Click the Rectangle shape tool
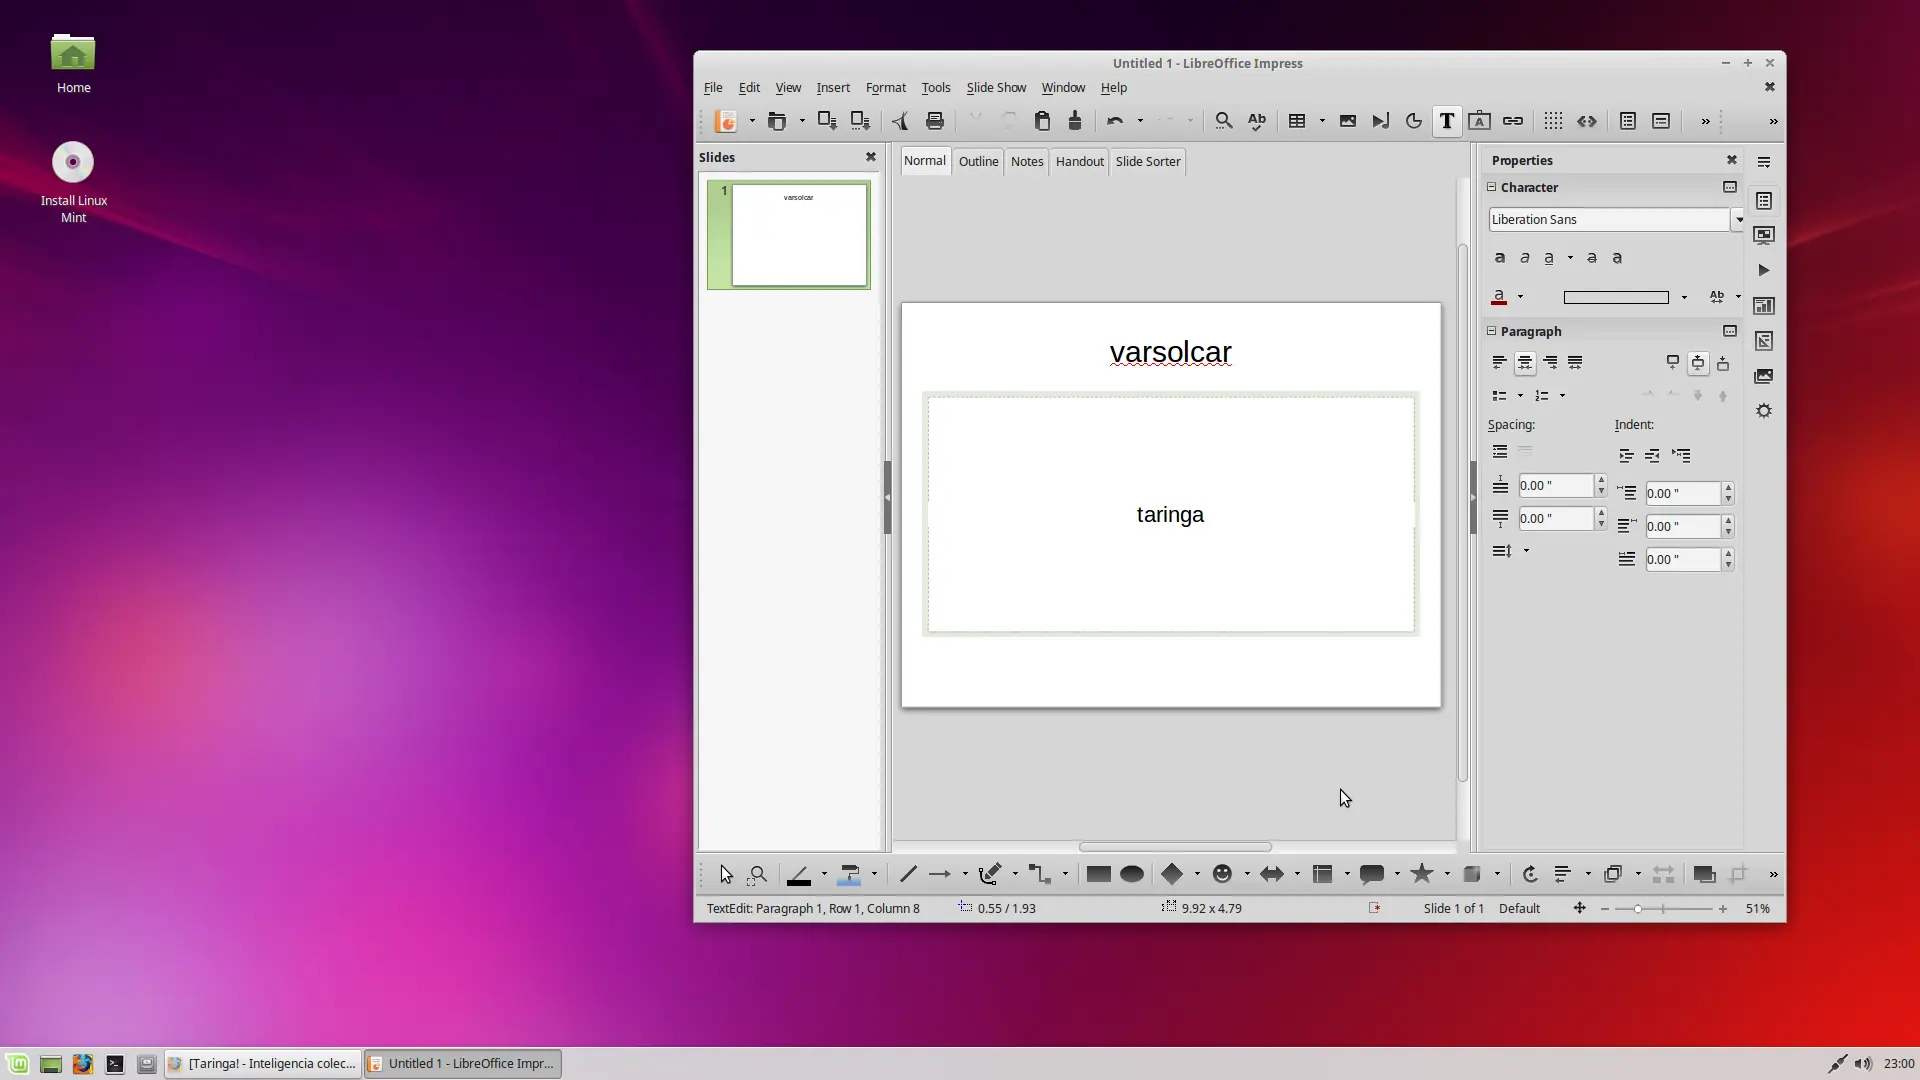 (1098, 875)
